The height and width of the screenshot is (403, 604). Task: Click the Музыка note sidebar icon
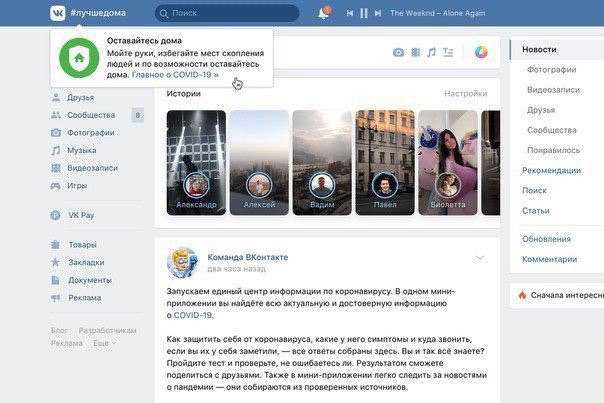pos(56,150)
